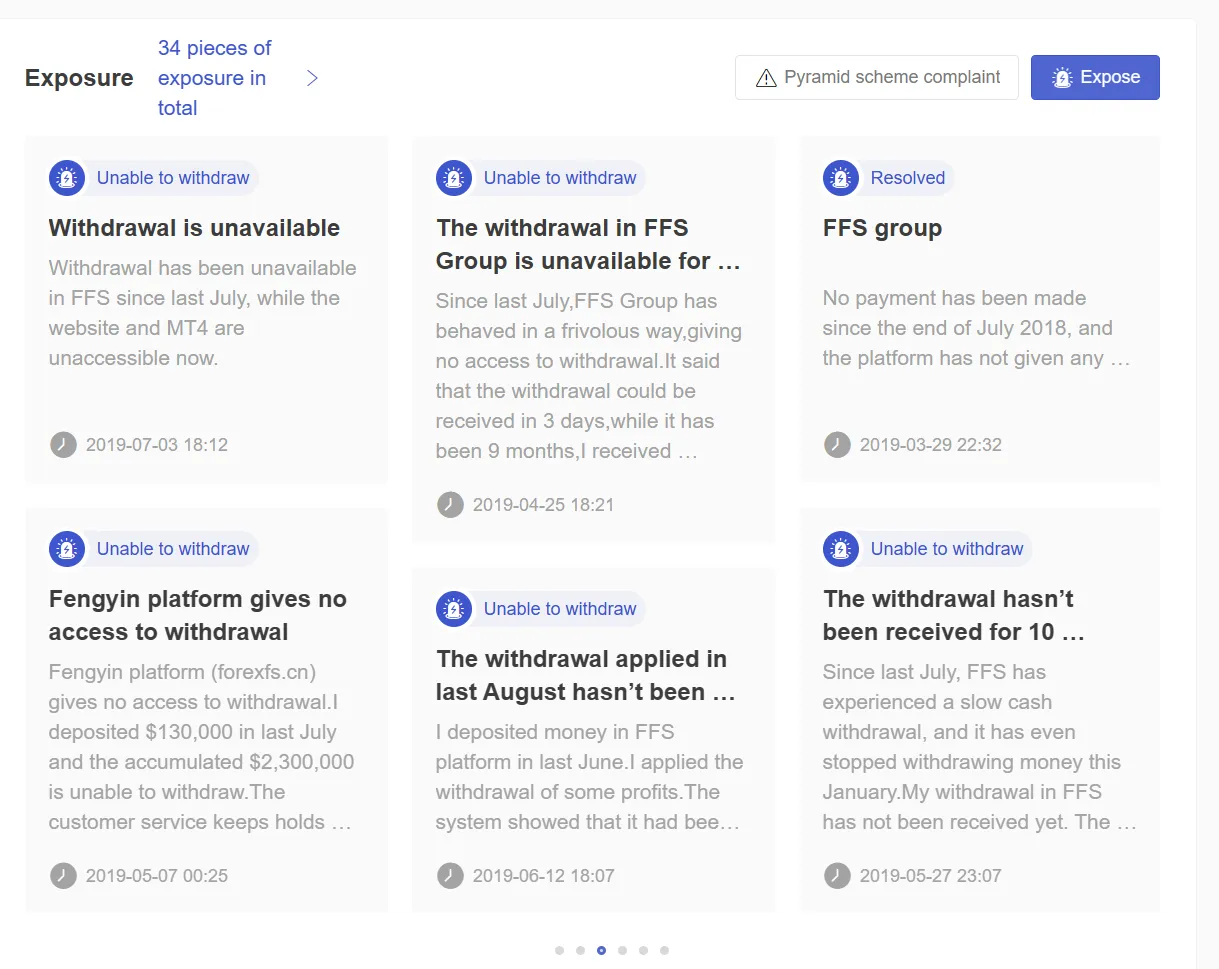Viewport: 1219px width, 969px height.
Task: Click the siren icon on the 'Fengyin platform' card
Action: (x=67, y=549)
